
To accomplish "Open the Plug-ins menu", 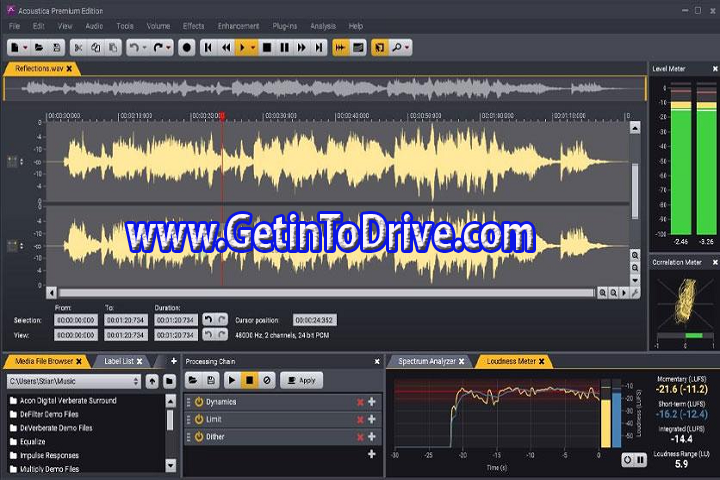I will coord(285,26).
